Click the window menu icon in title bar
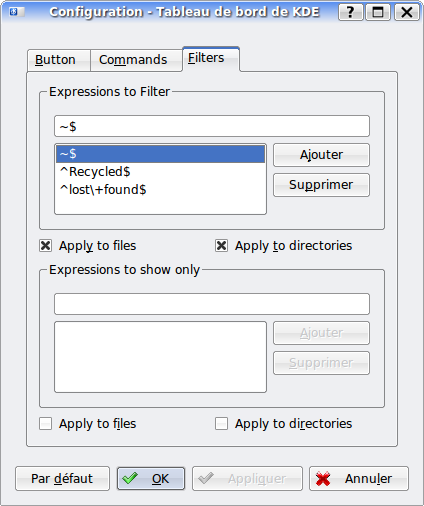This screenshot has height=506, width=424. point(17,12)
